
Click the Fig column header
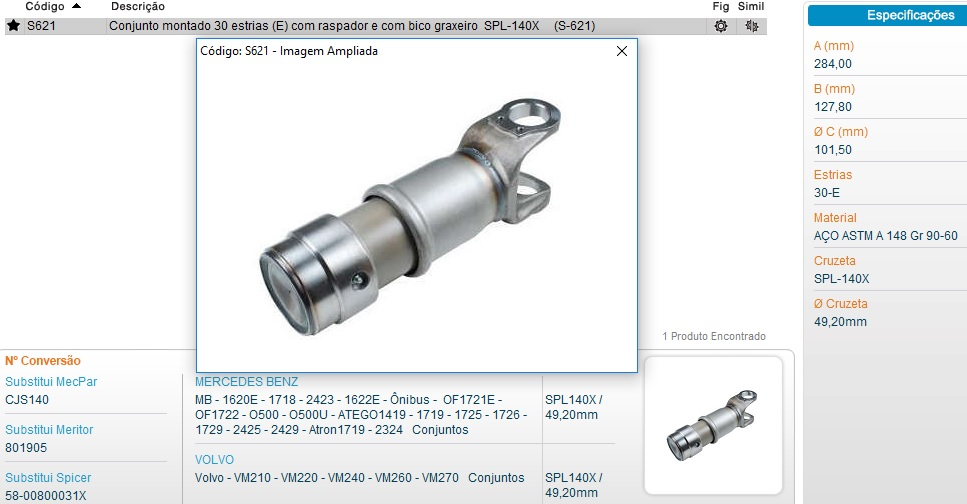click(720, 7)
